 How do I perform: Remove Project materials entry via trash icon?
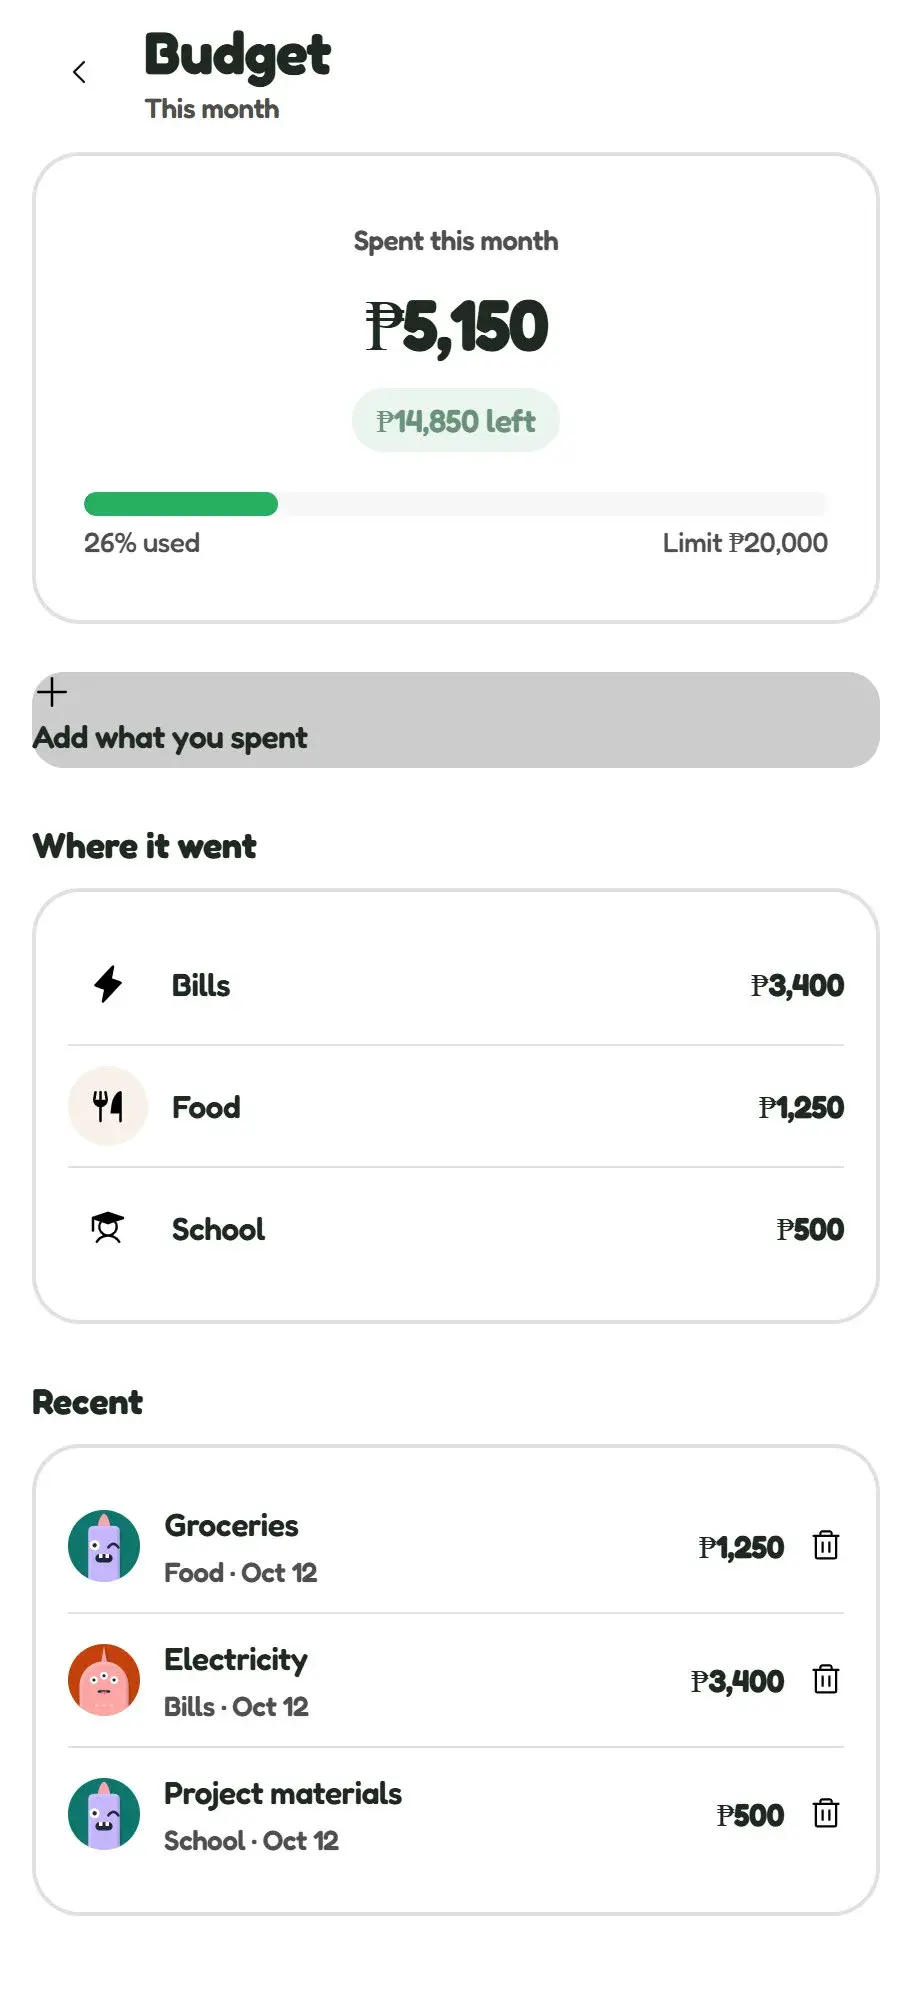(826, 1814)
